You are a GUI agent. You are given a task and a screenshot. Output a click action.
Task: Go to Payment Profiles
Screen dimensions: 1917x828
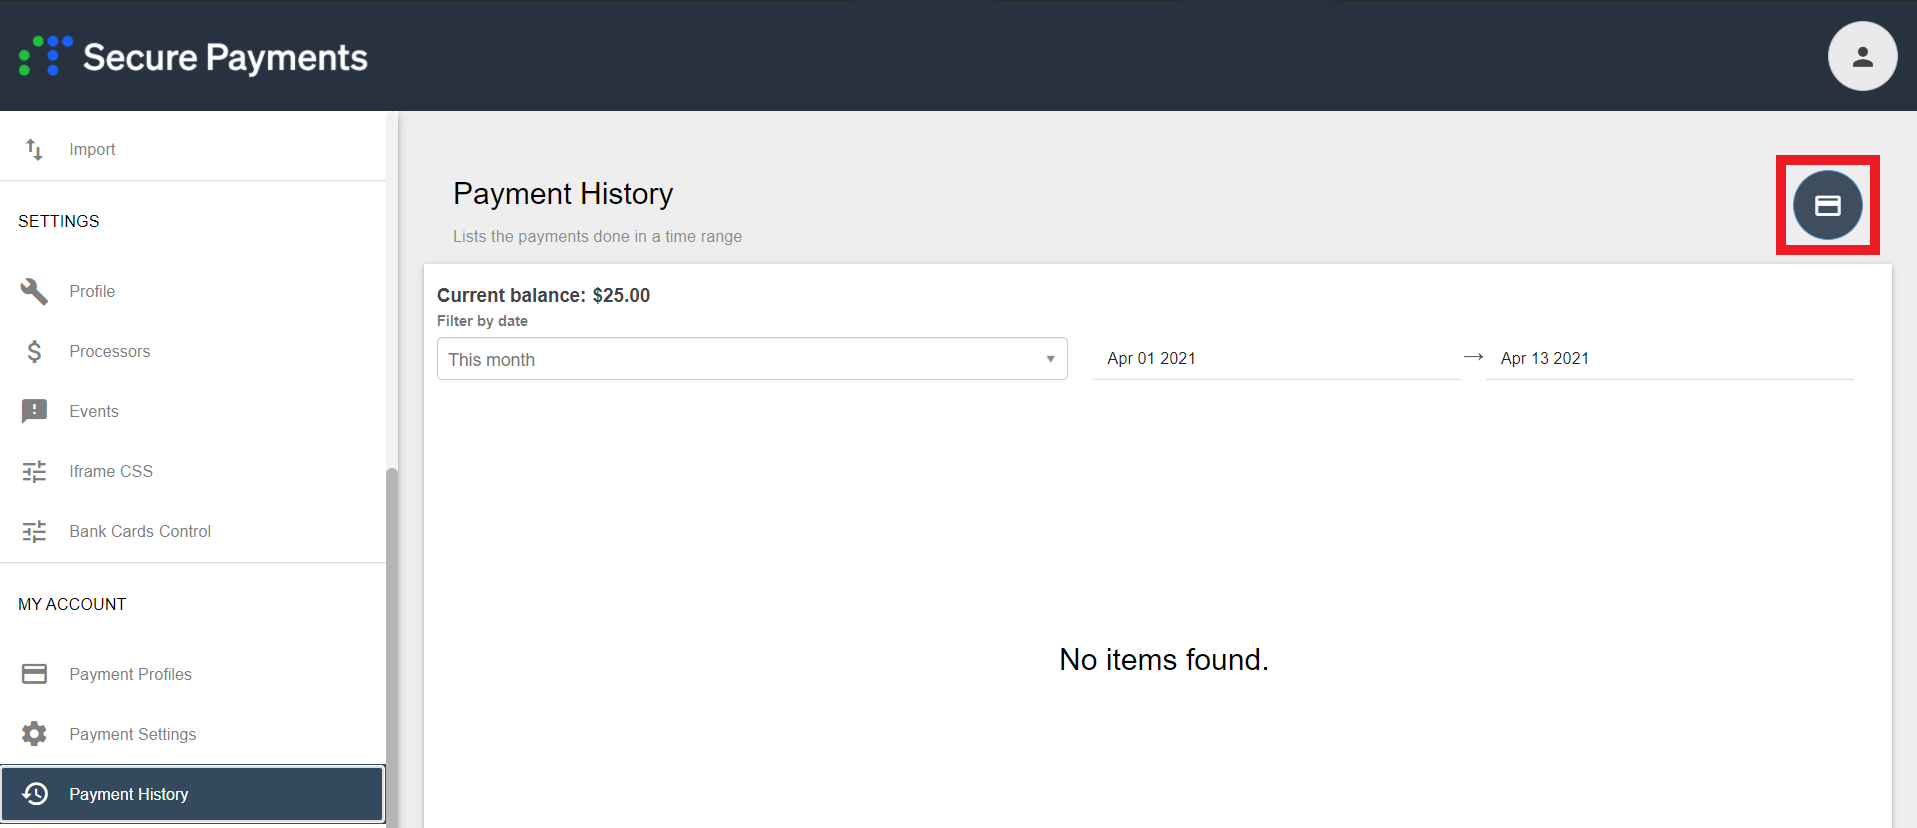[x=193, y=674]
